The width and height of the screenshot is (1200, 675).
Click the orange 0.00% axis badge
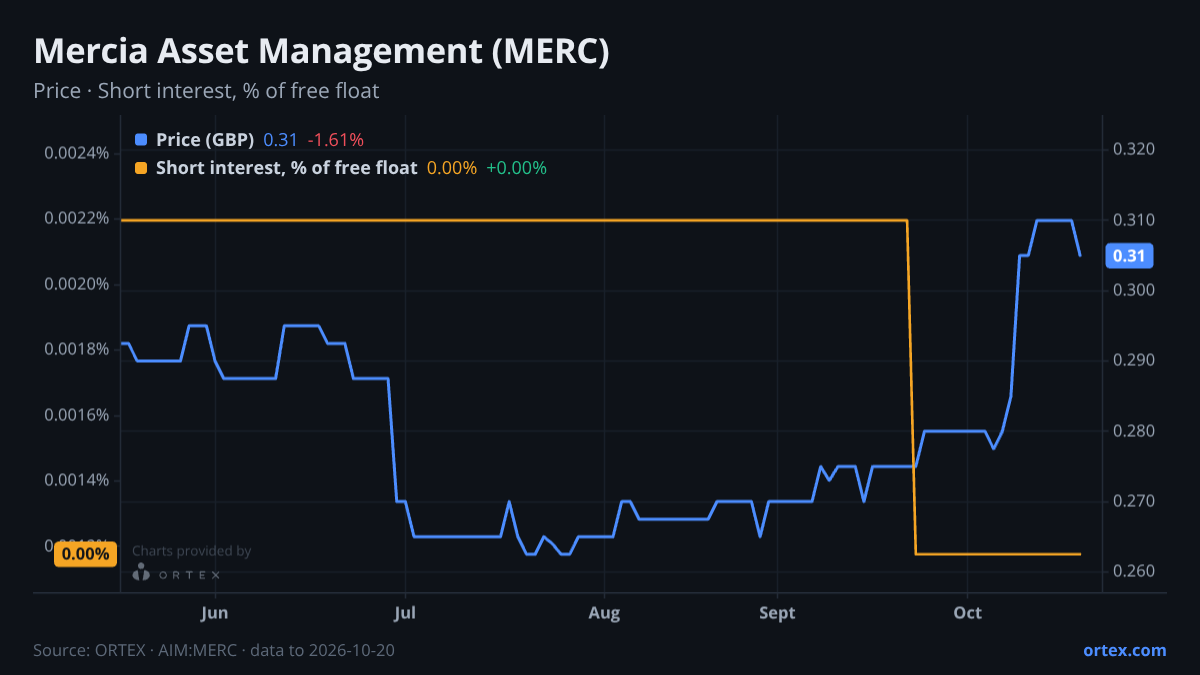(85, 553)
